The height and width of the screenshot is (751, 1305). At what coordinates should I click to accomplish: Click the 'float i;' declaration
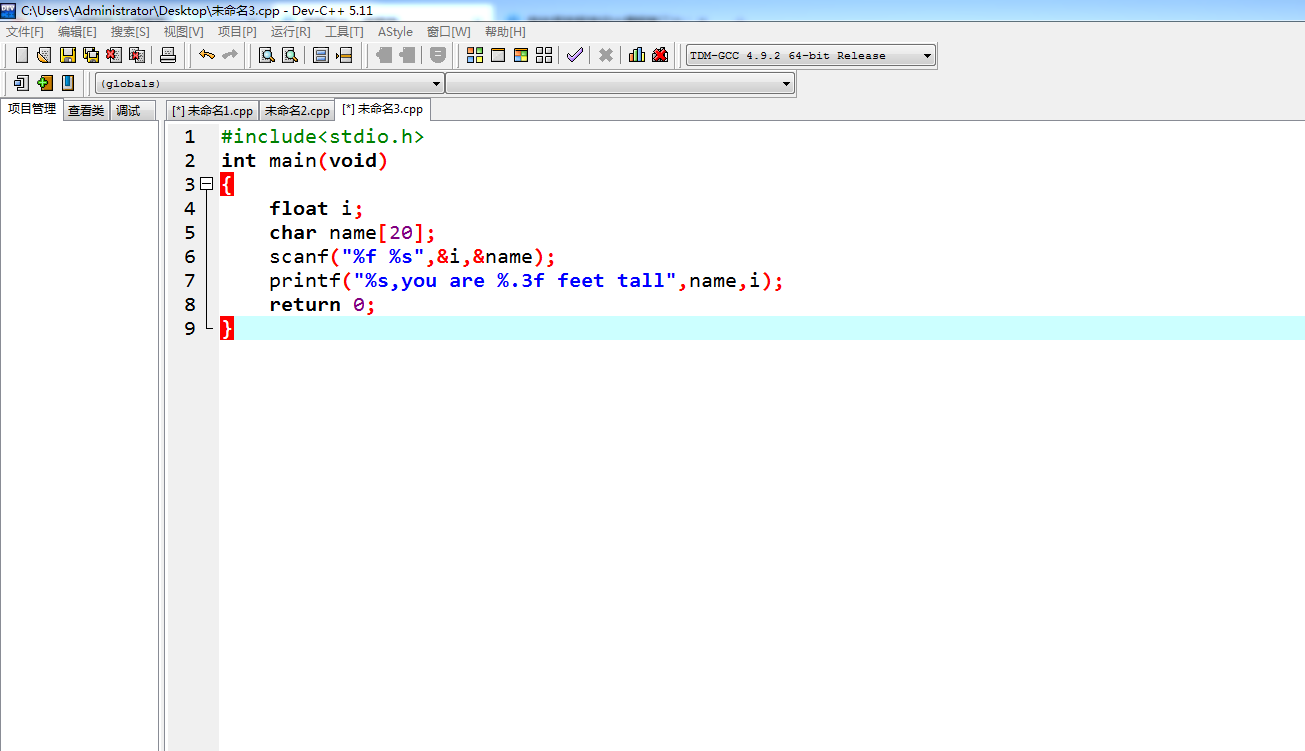316,208
